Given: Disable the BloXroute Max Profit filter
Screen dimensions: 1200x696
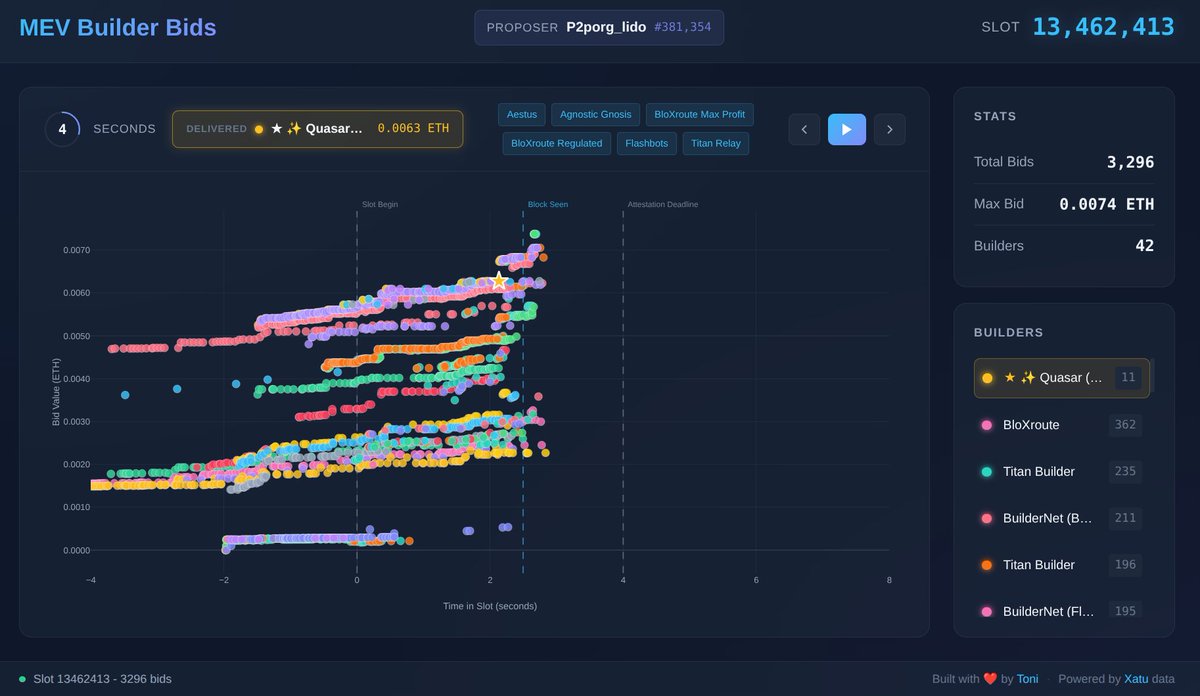Looking at the screenshot, I should (x=699, y=114).
